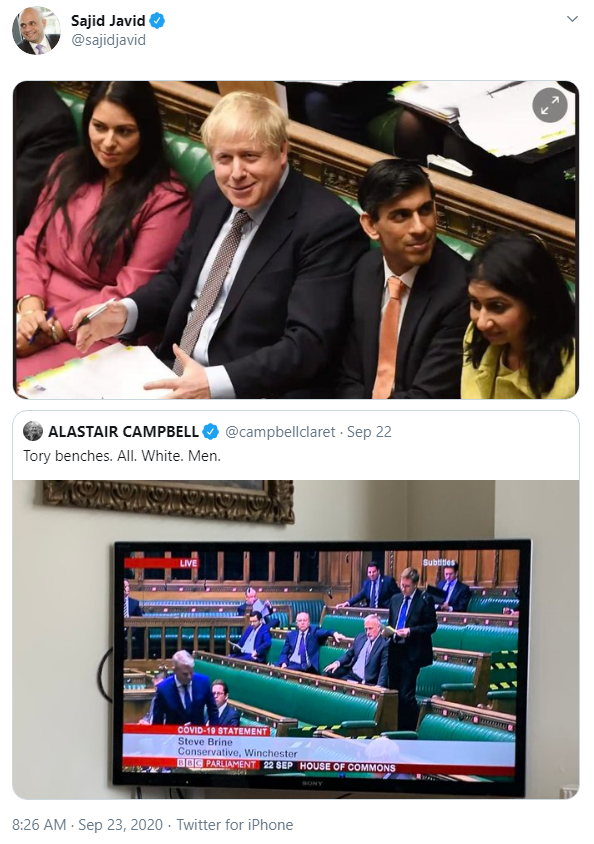Click the Sajid Javid display name
Screen dimensions: 594x844
[x=108, y=21]
